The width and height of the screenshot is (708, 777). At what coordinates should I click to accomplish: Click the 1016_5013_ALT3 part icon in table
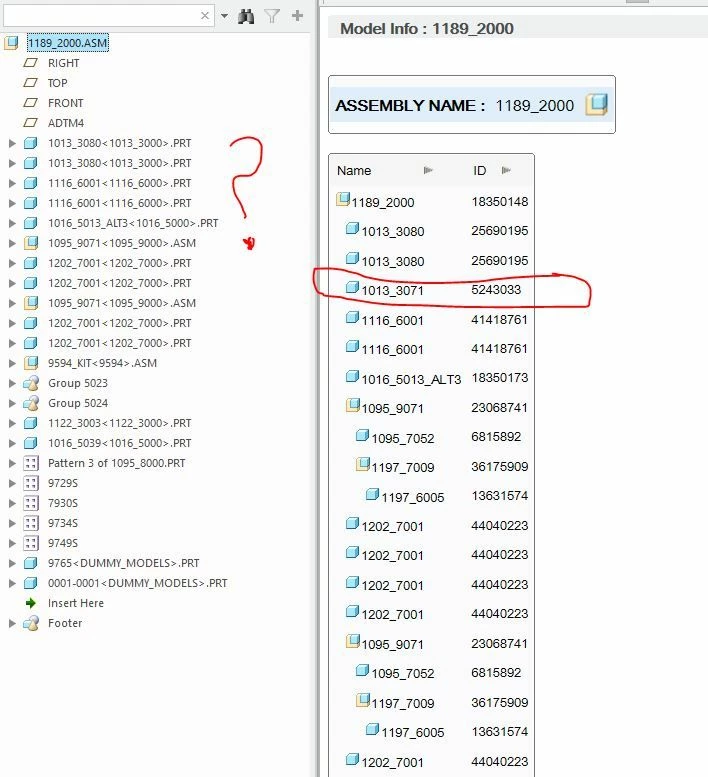pos(352,376)
